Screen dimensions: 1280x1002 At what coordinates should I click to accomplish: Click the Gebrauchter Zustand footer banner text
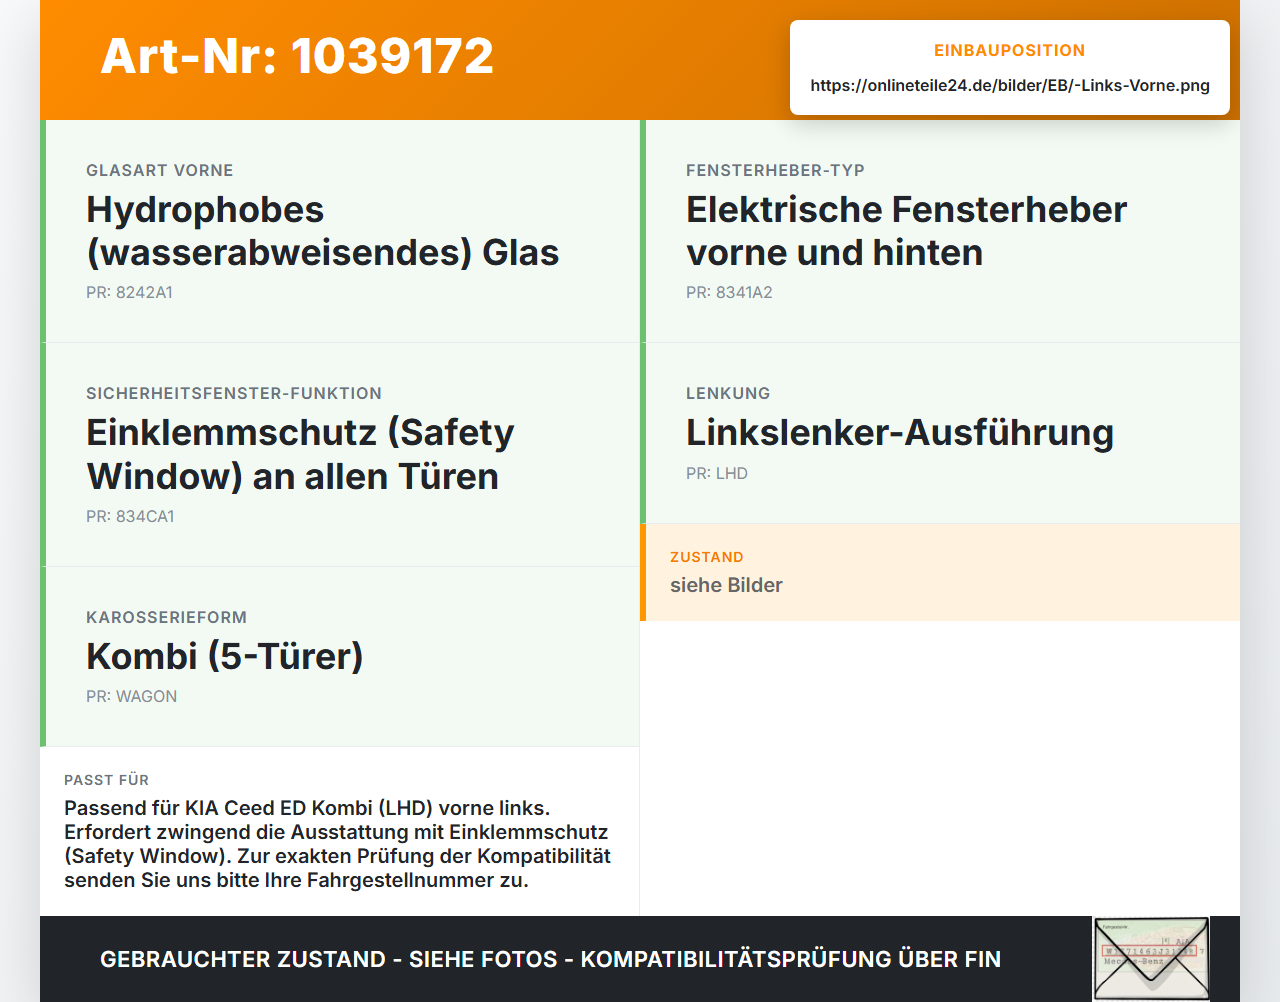coord(550,959)
